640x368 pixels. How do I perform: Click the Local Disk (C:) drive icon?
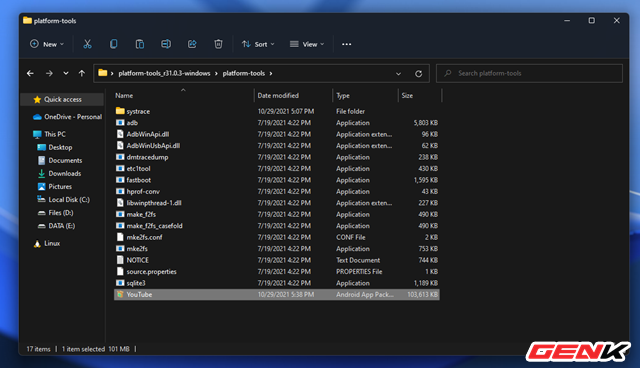tap(41, 200)
